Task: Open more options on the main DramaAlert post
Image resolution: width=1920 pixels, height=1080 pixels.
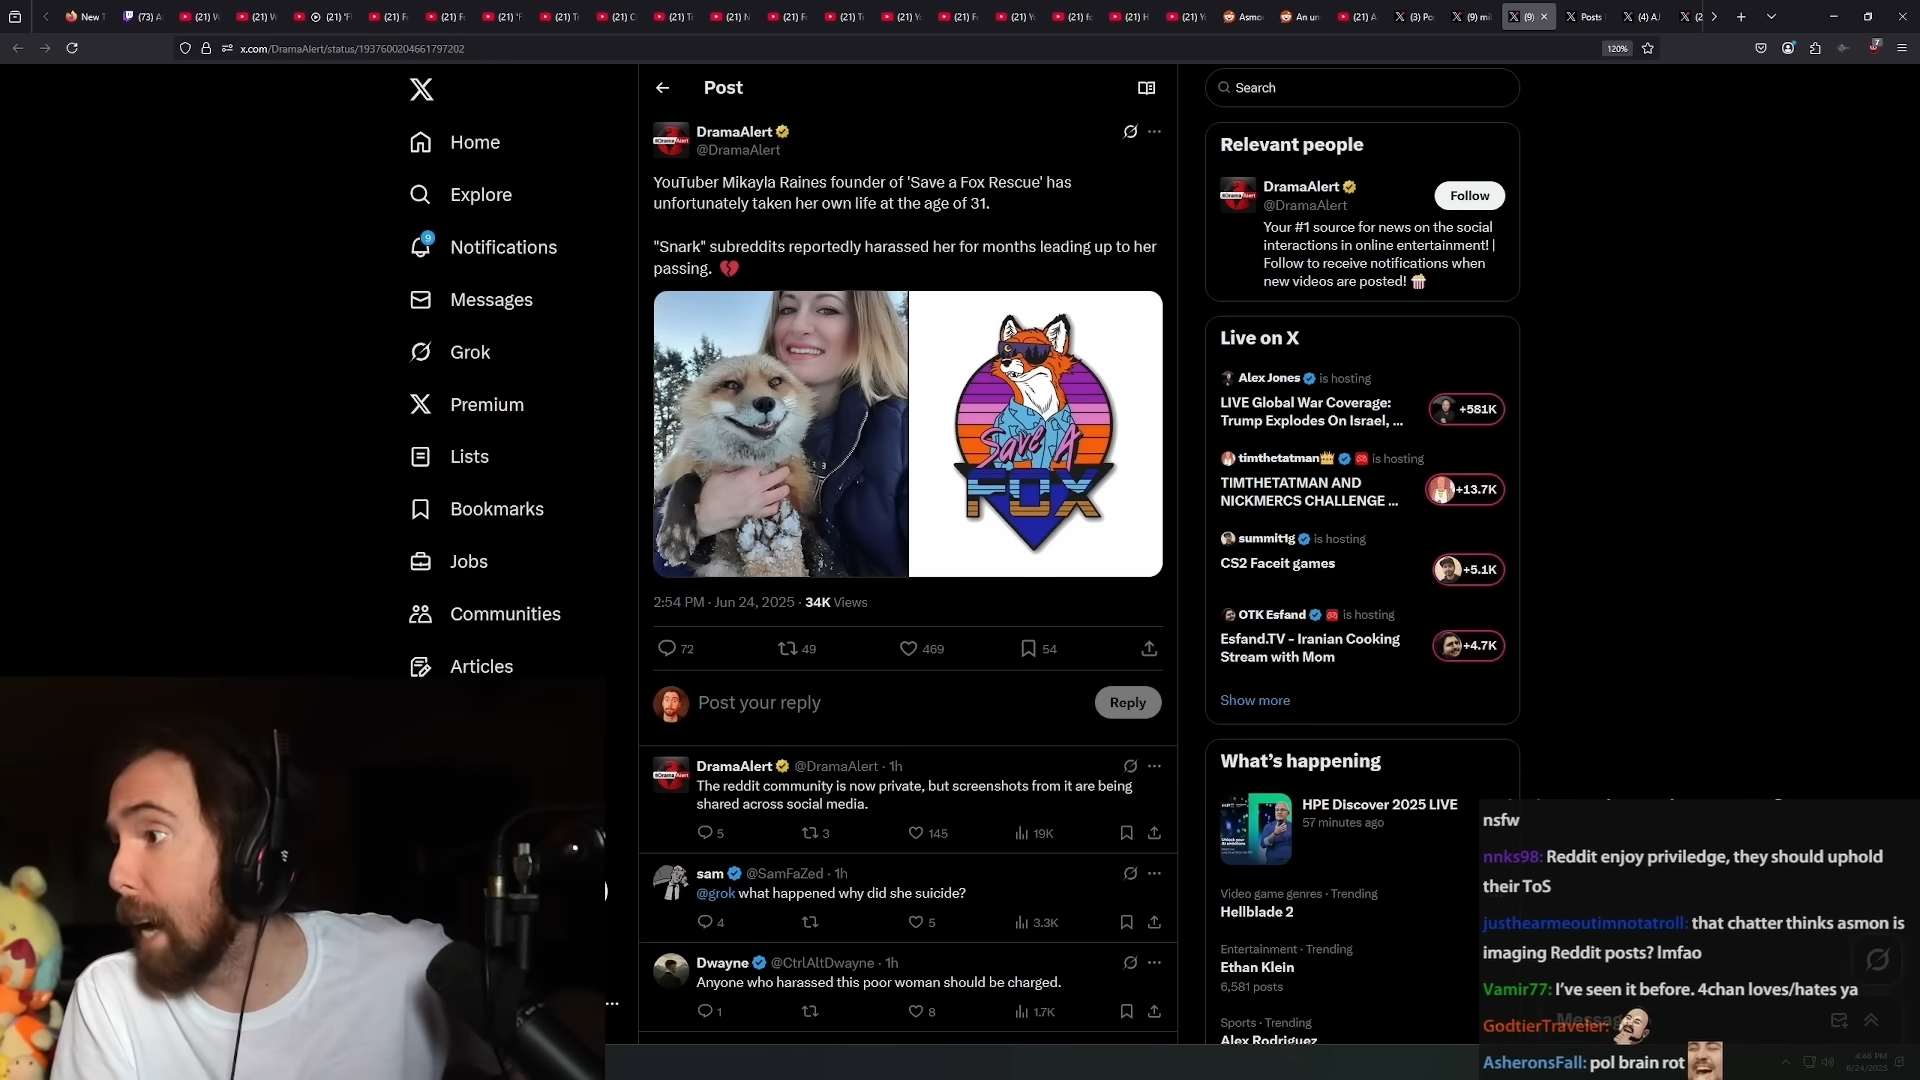Action: pyautogui.click(x=1154, y=132)
